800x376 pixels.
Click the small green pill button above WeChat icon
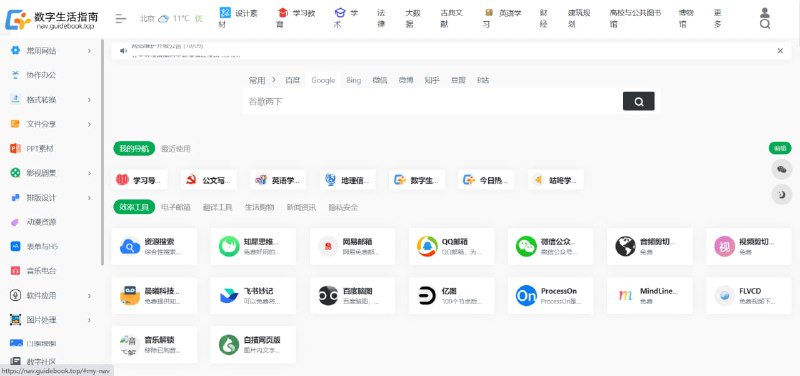pyautogui.click(x=780, y=148)
